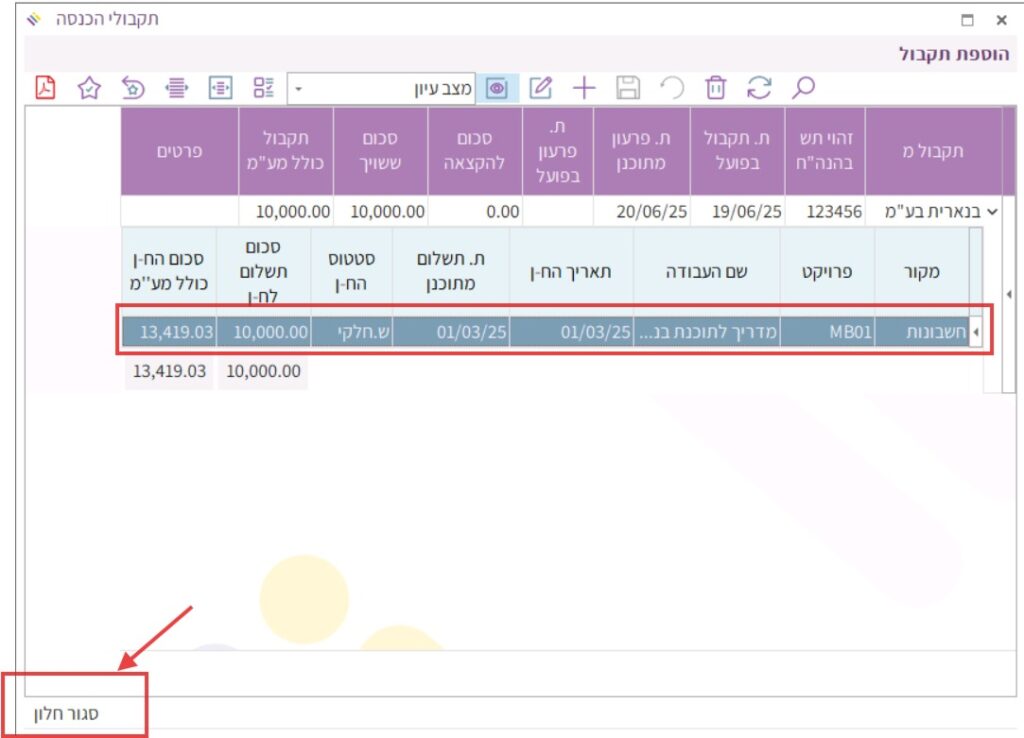Click the undo arrow icon
This screenshot has height=738, width=1024.
coord(673,88)
